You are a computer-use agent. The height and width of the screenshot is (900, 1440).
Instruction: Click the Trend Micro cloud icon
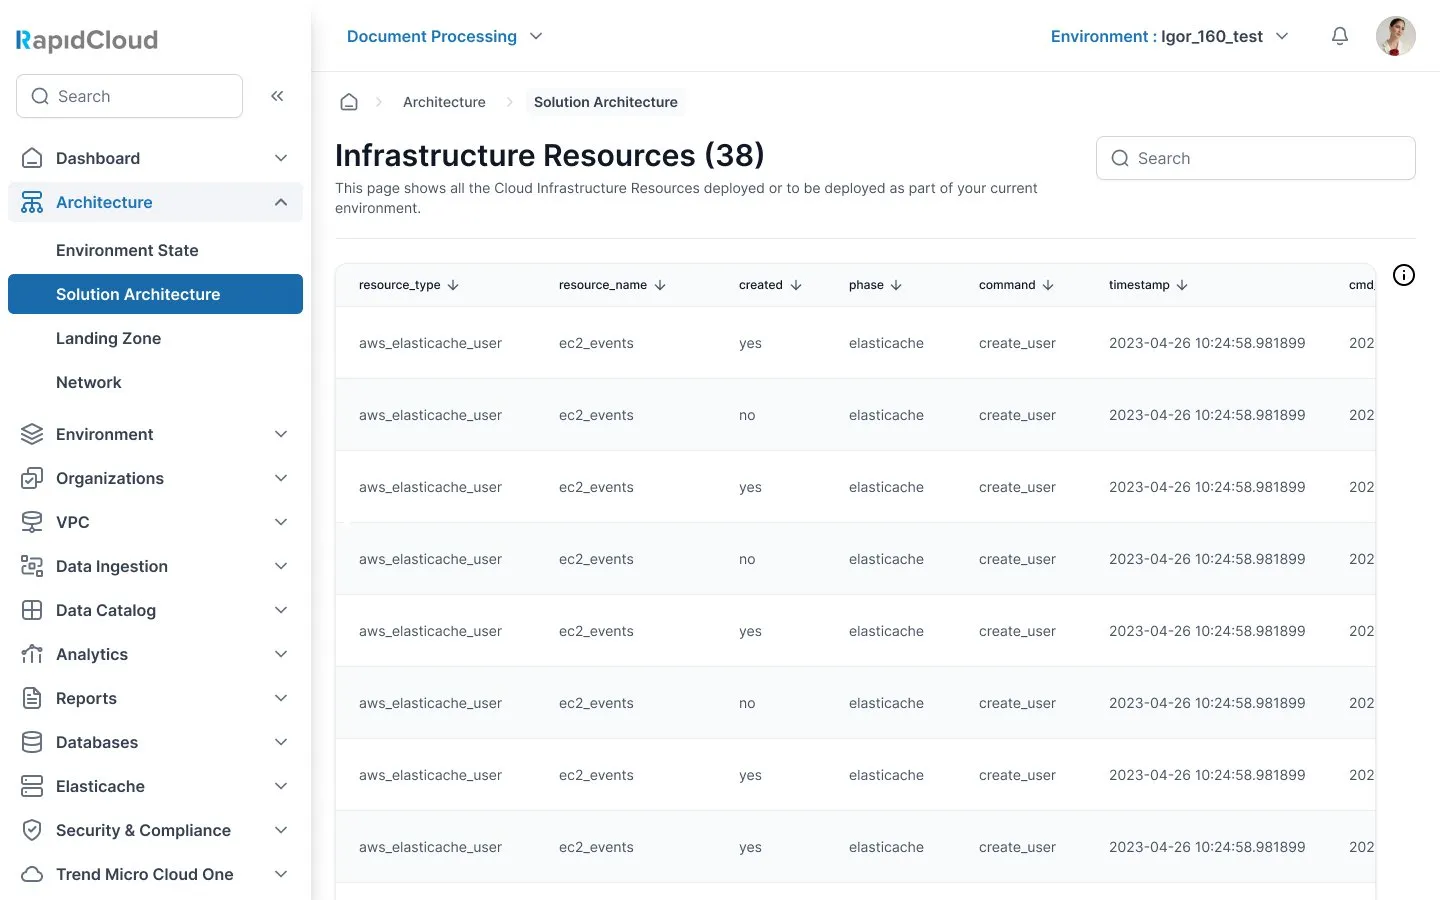tap(32, 874)
